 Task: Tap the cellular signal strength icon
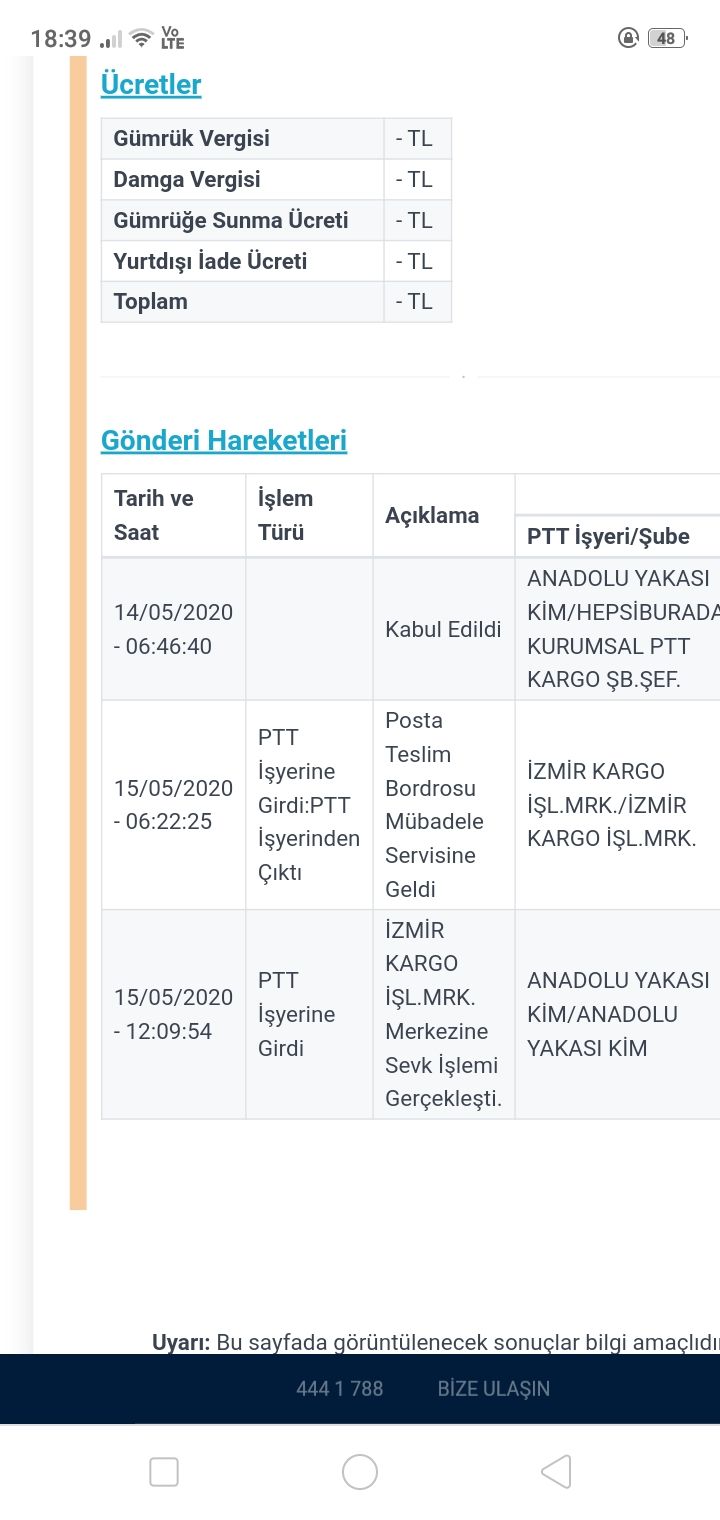pyautogui.click(x=111, y=39)
